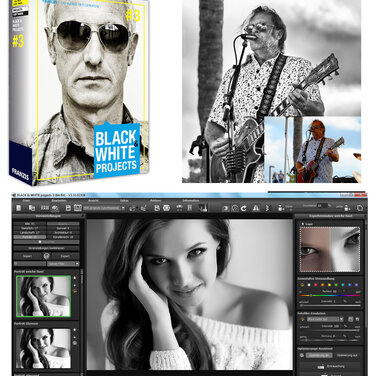The height and width of the screenshot is (376, 376).
Task: Open the Bearbeiten menu
Action: 59,201
